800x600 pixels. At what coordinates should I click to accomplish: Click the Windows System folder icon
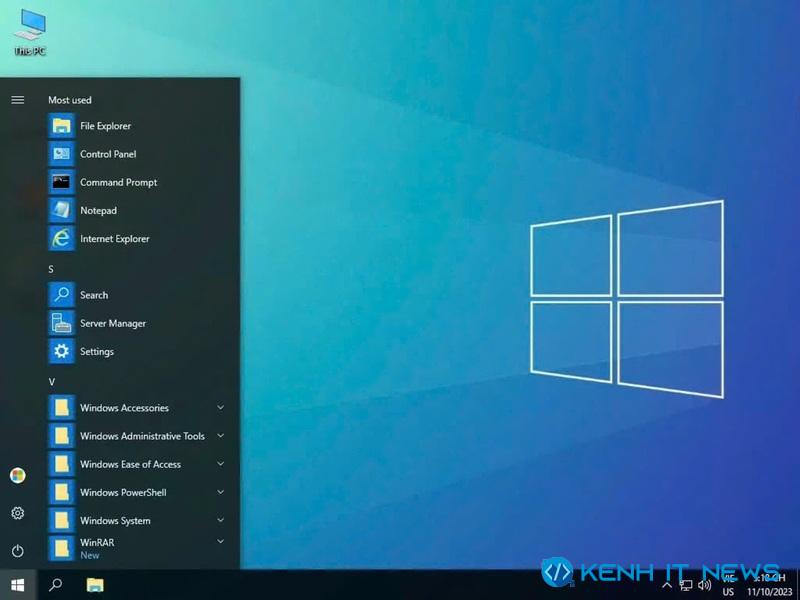[62, 520]
